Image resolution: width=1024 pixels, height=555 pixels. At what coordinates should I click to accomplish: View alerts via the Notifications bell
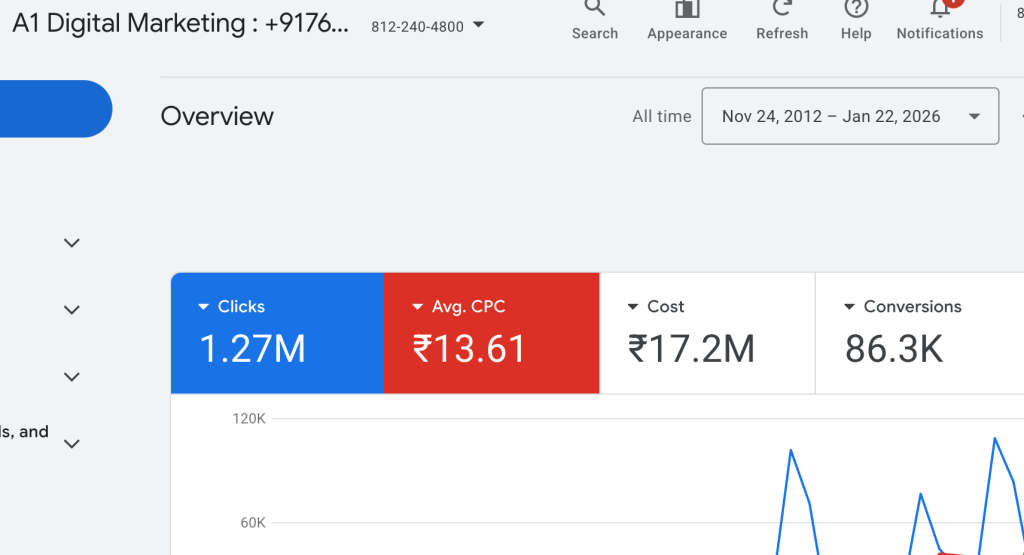tap(939, 12)
